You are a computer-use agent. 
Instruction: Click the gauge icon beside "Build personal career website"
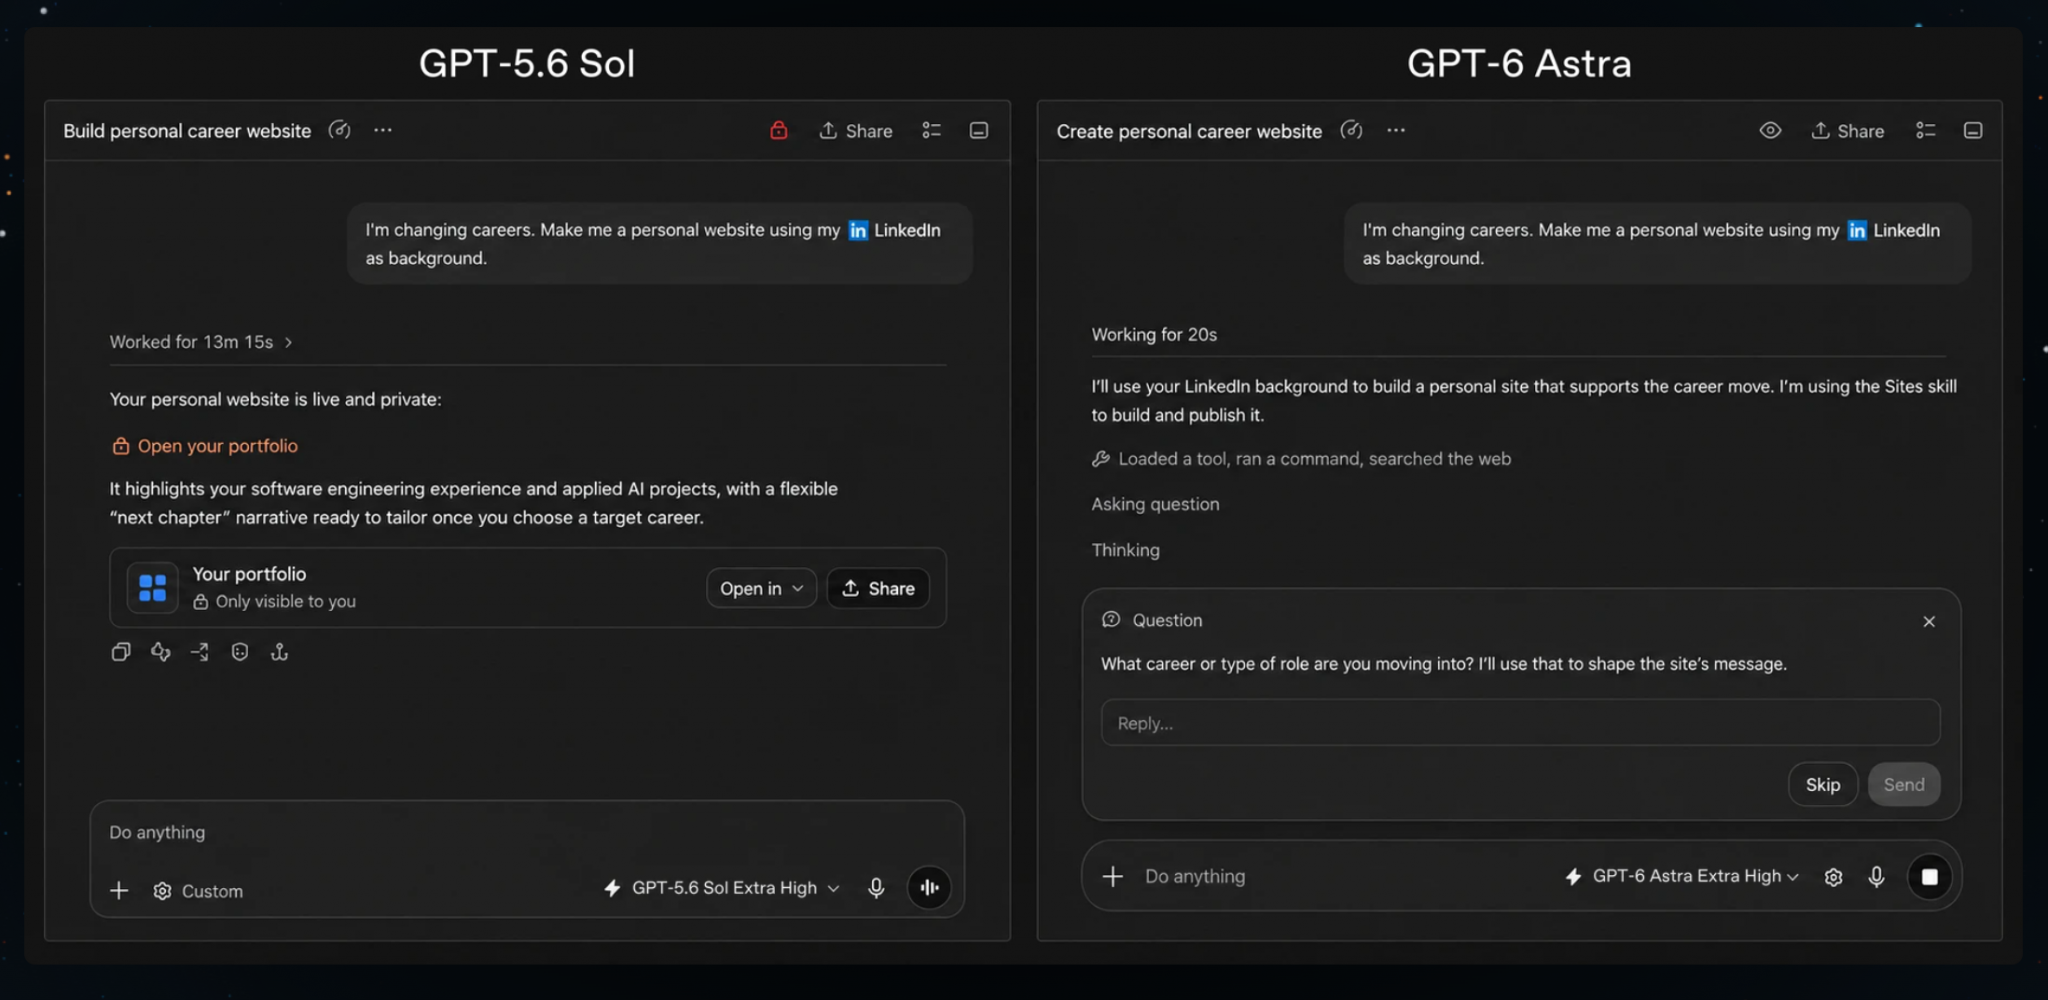[x=340, y=130]
